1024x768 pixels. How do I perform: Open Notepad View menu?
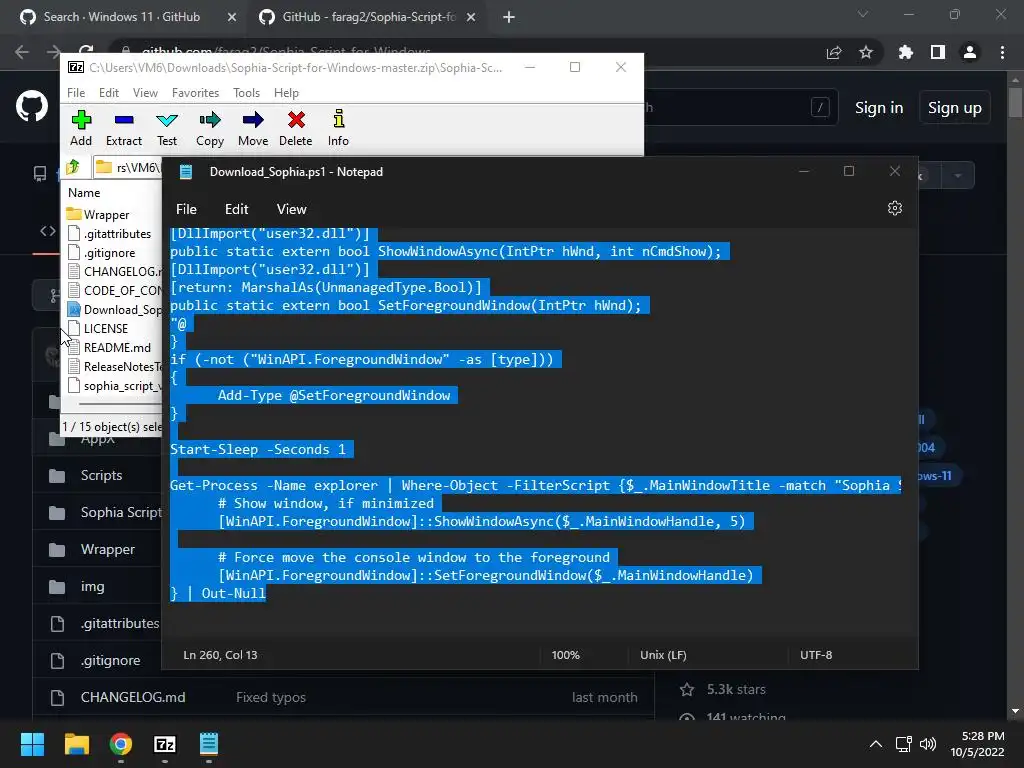291,209
